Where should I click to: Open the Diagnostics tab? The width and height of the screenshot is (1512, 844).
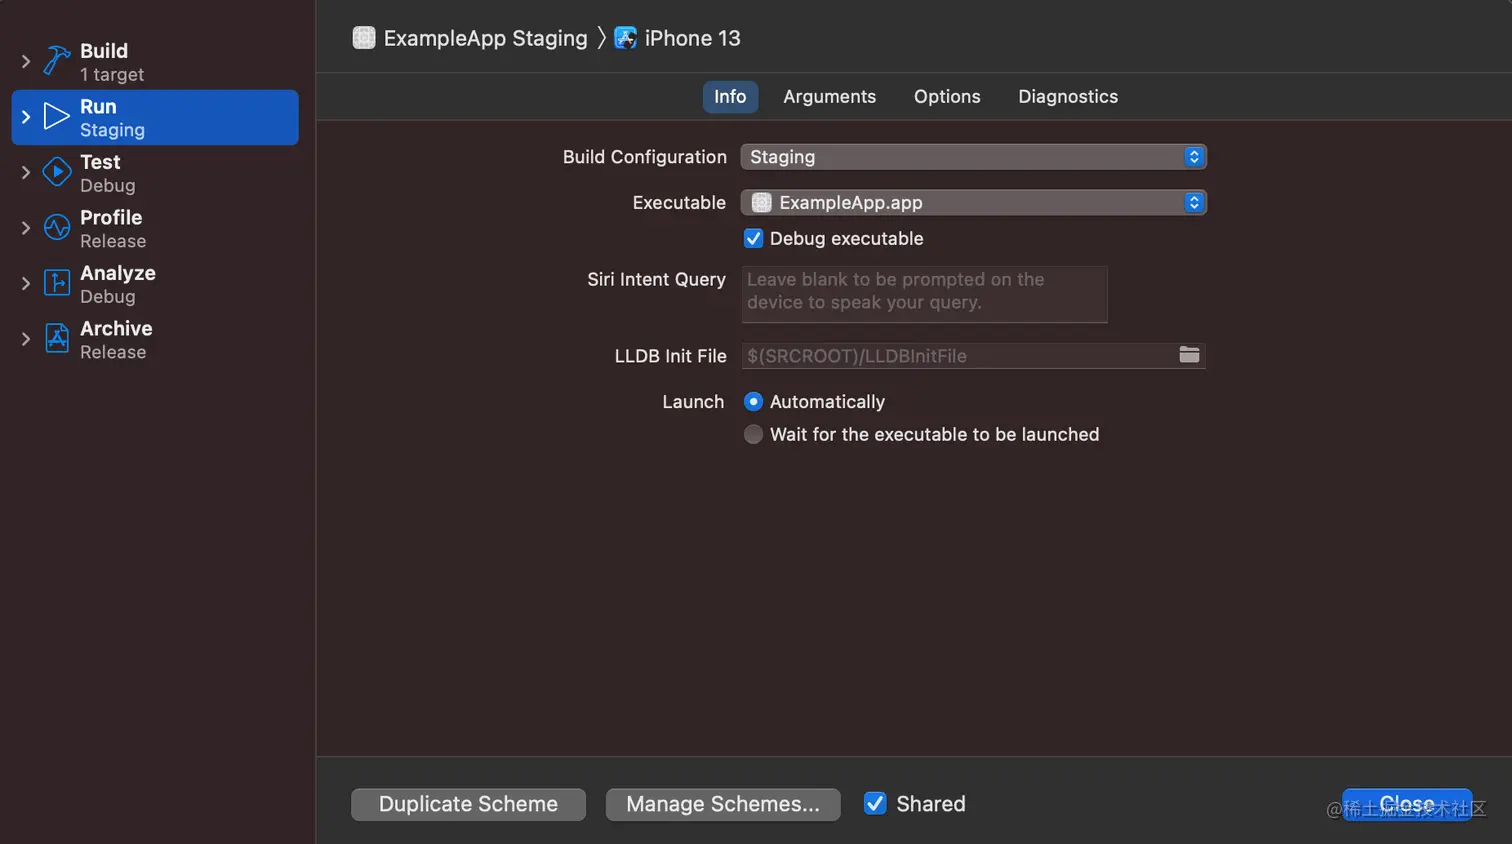pyautogui.click(x=1068, y=97)
